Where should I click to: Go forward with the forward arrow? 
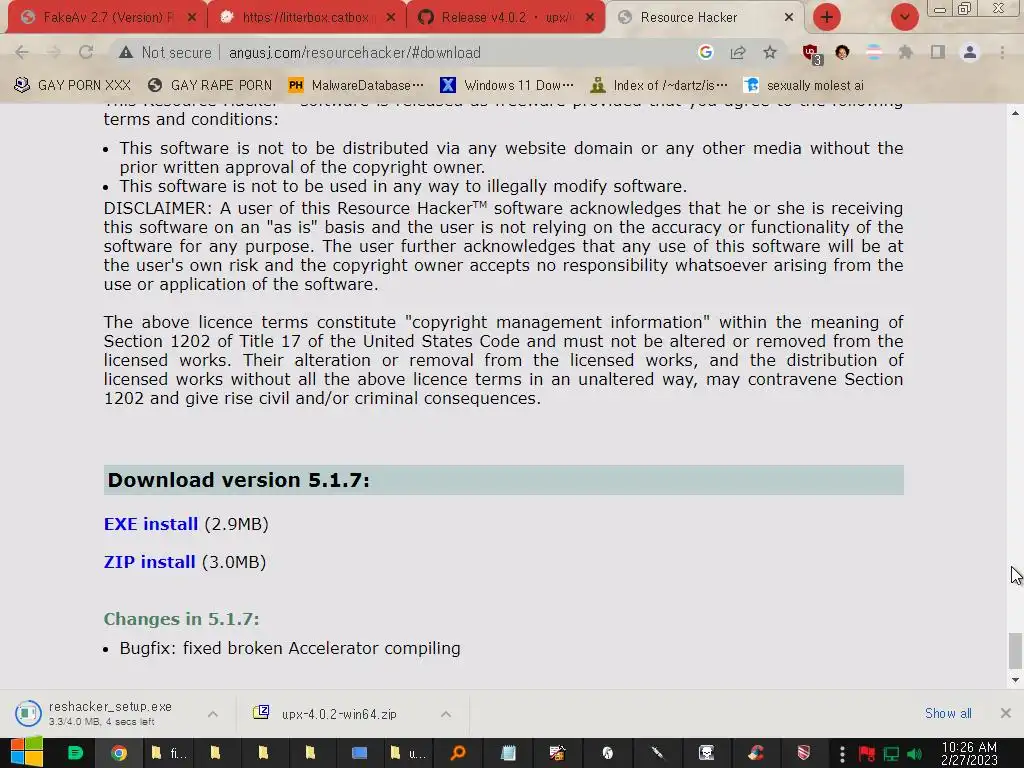tap(54, 52)
